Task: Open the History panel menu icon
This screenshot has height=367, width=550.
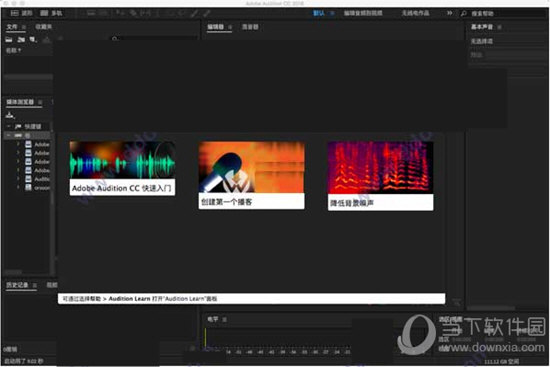Action: click(34, 285)
